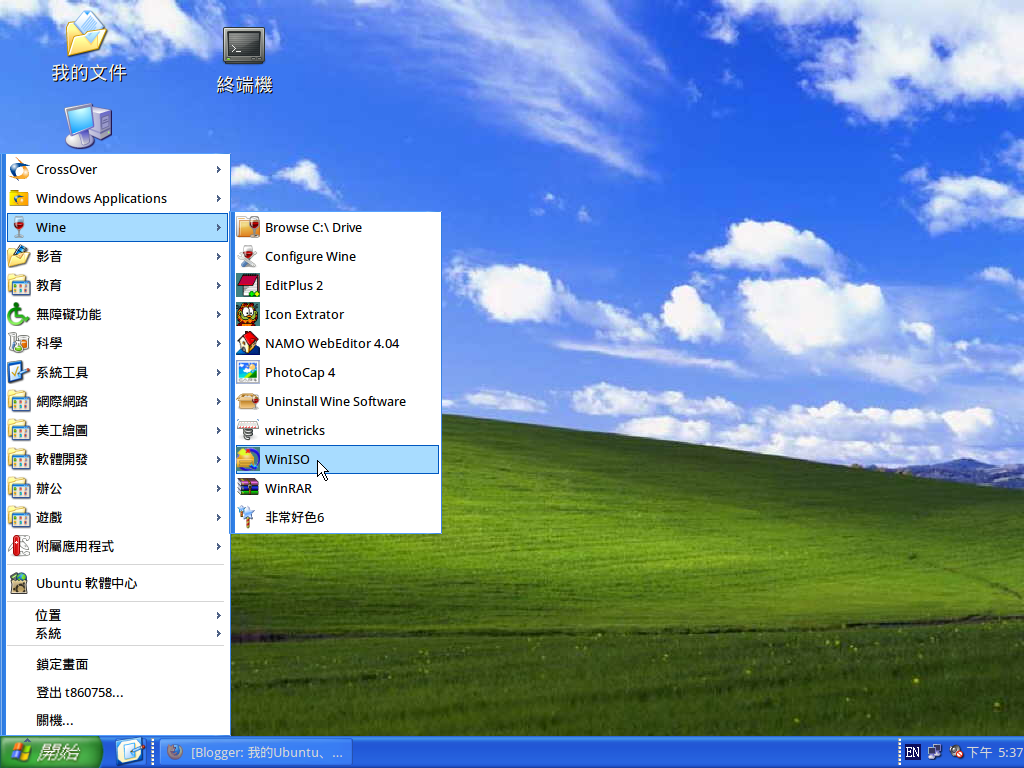
Task: Click the Wine glass icon in the menu
Action: [x=19, y=227]
